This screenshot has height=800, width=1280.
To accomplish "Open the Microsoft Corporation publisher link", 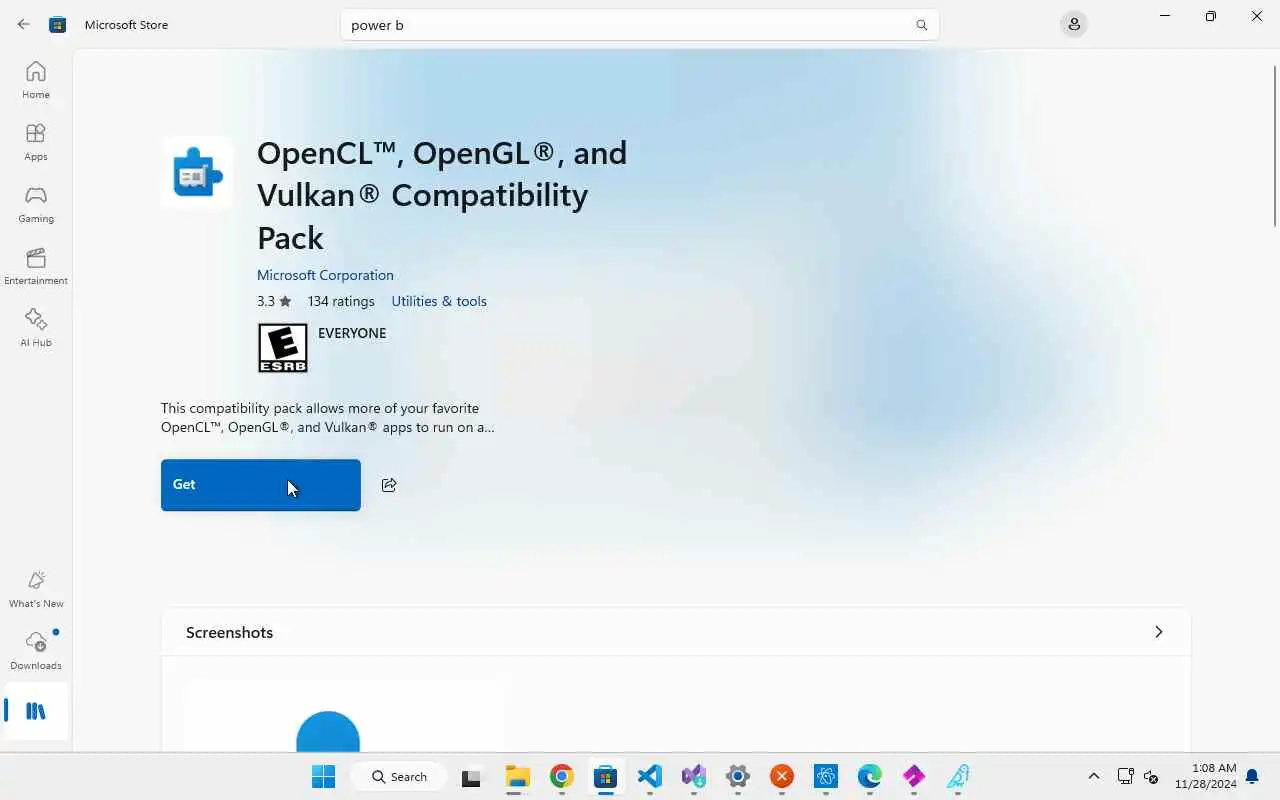I will 325,275.
